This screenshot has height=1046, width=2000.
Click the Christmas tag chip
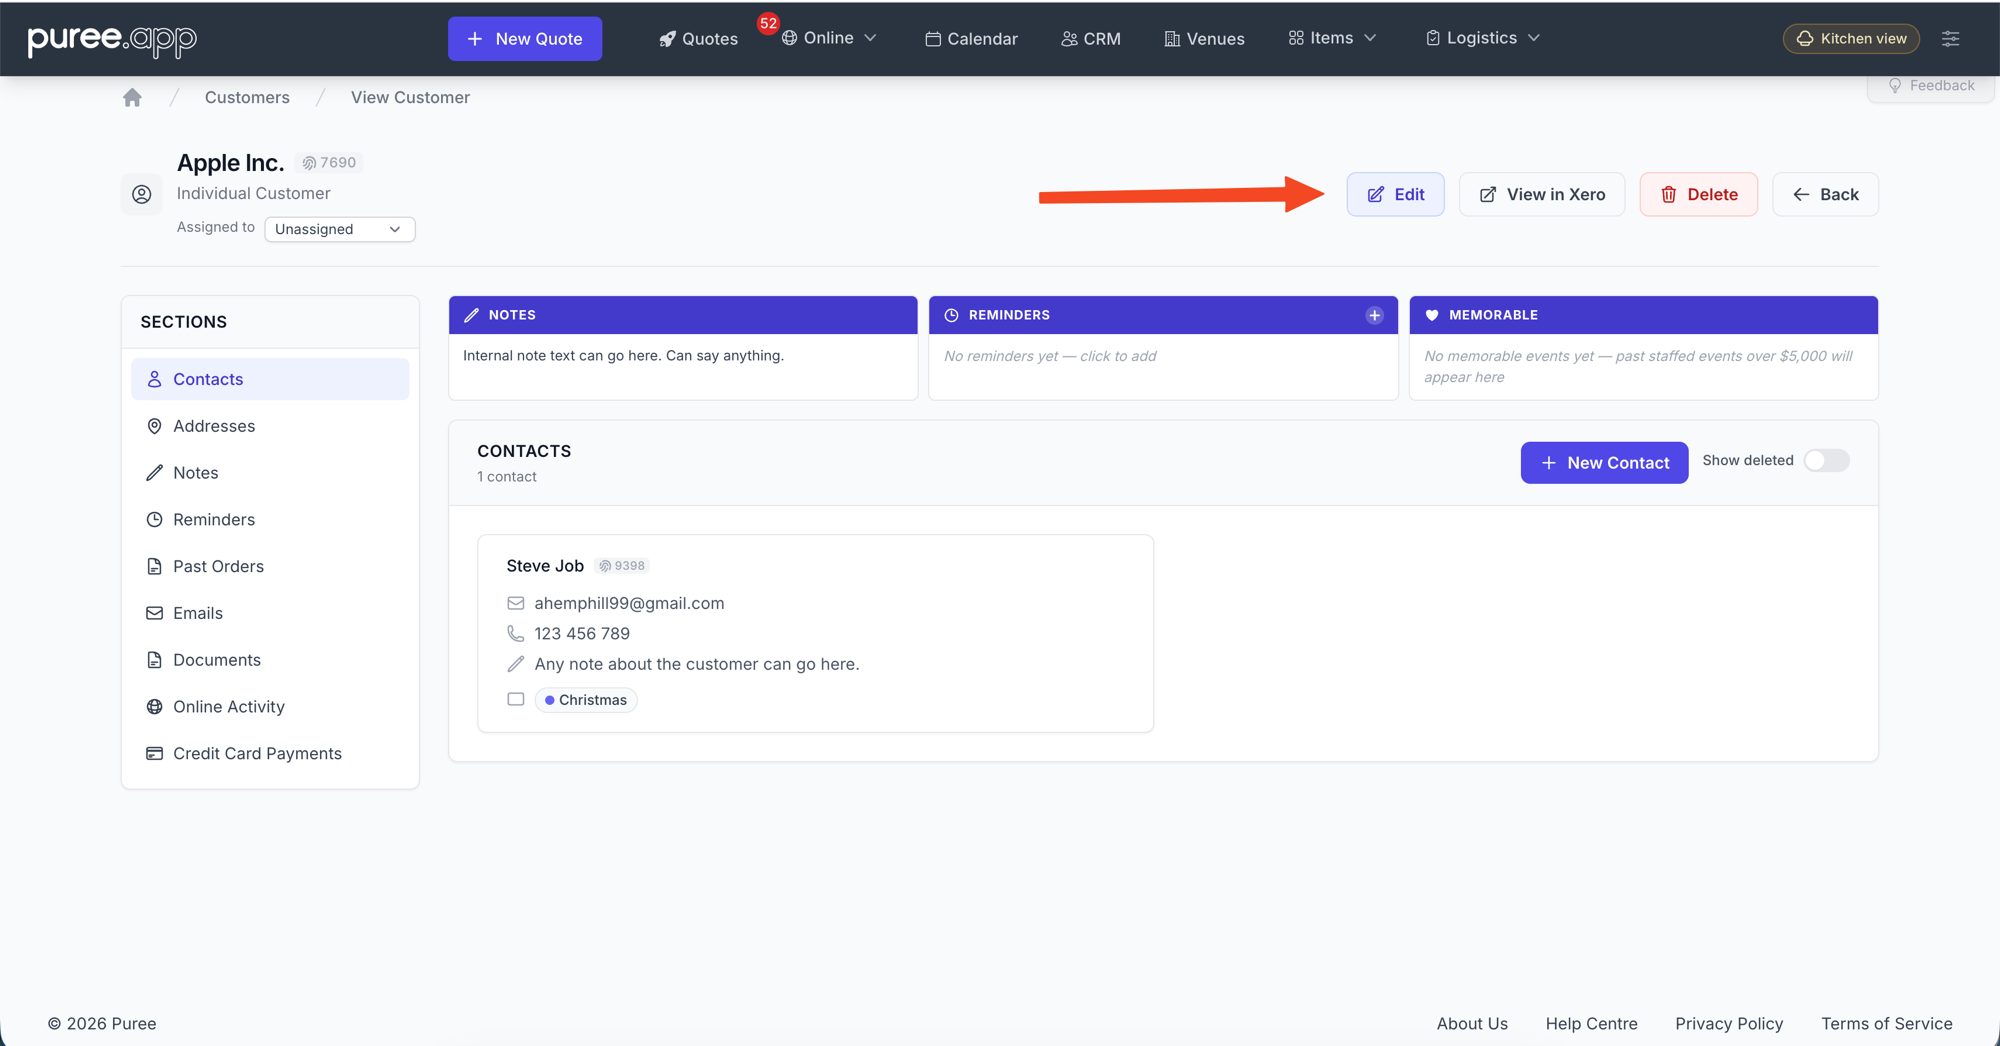click(x=586, y=700)
